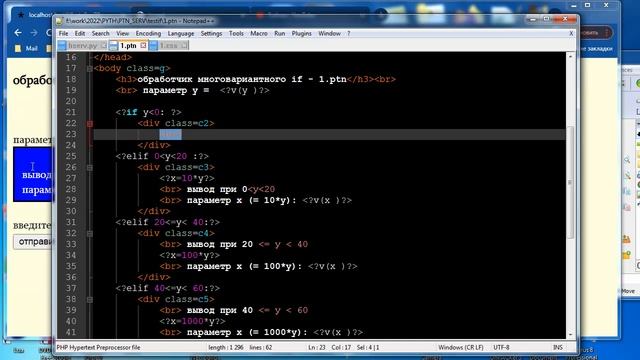Click the editor scrollbar down arrow

[x=570, y=334]
